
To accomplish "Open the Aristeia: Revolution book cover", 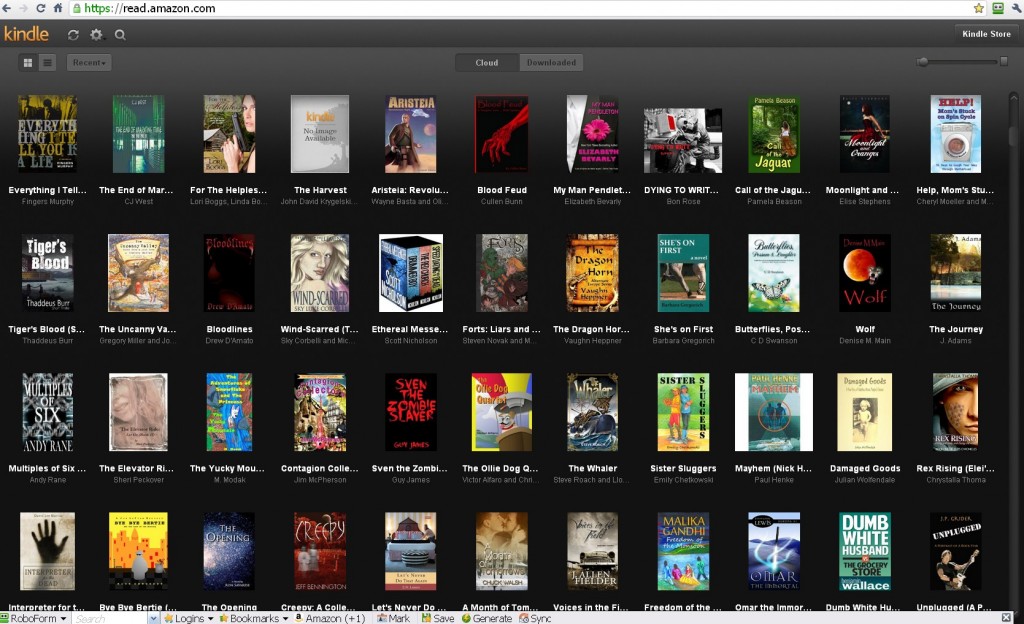I will tap(411, 134).
